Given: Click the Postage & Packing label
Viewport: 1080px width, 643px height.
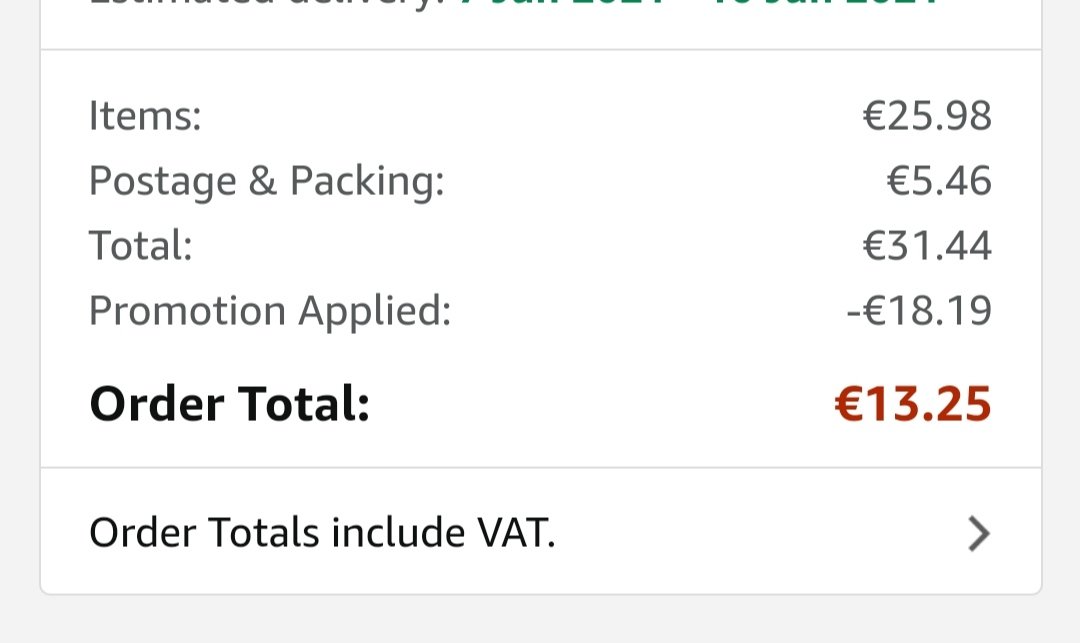Looking at the screenshot, I should tap(266, 181).
